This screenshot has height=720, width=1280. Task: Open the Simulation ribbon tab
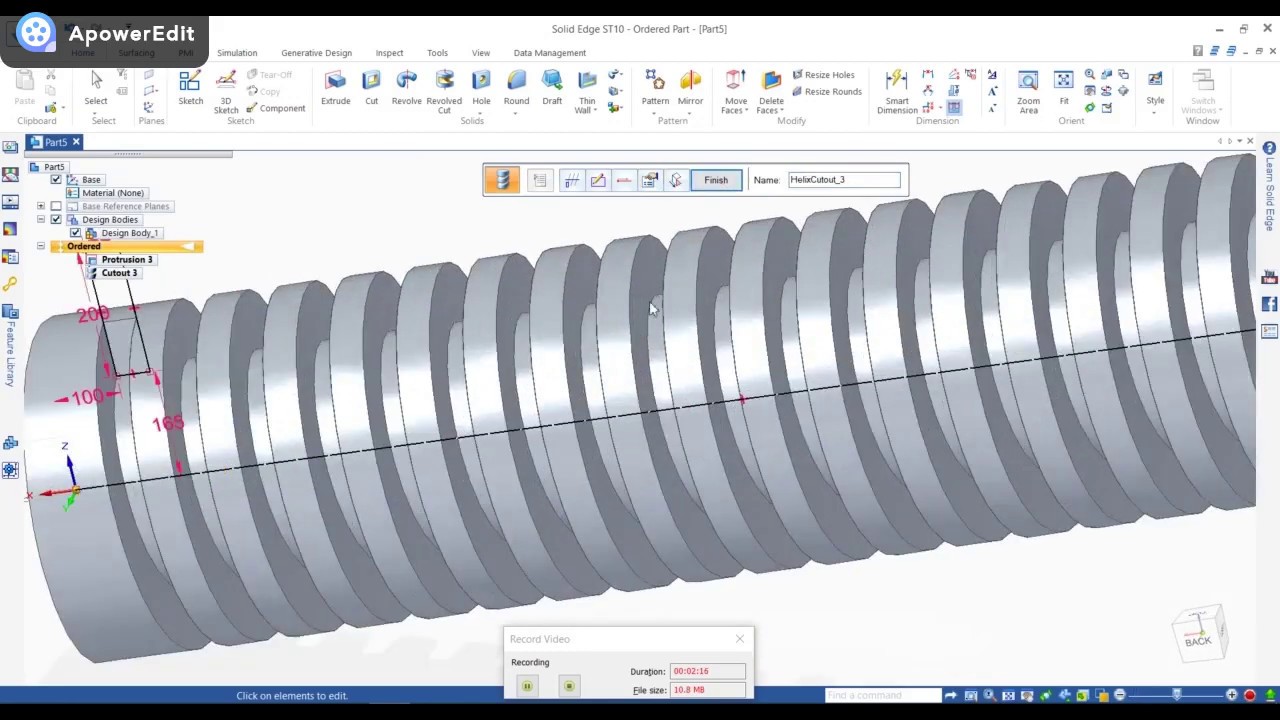[237, 53]
